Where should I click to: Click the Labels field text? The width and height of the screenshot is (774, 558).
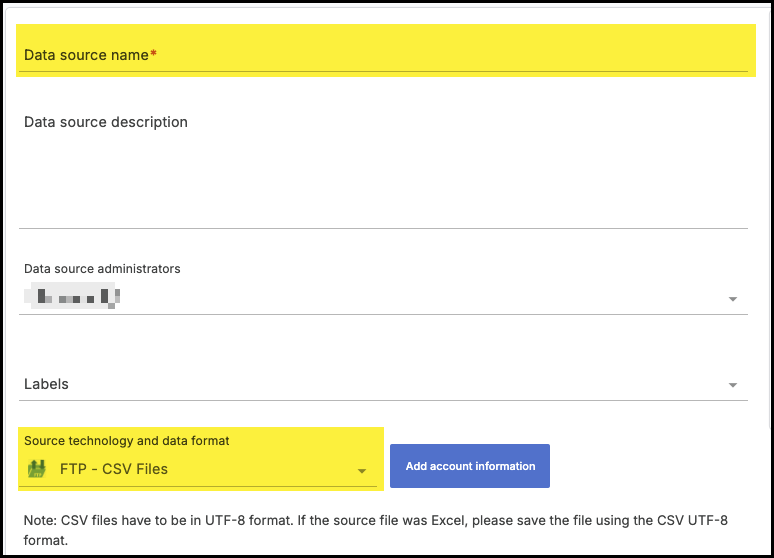pyautogui.click(x=46, y=384)
